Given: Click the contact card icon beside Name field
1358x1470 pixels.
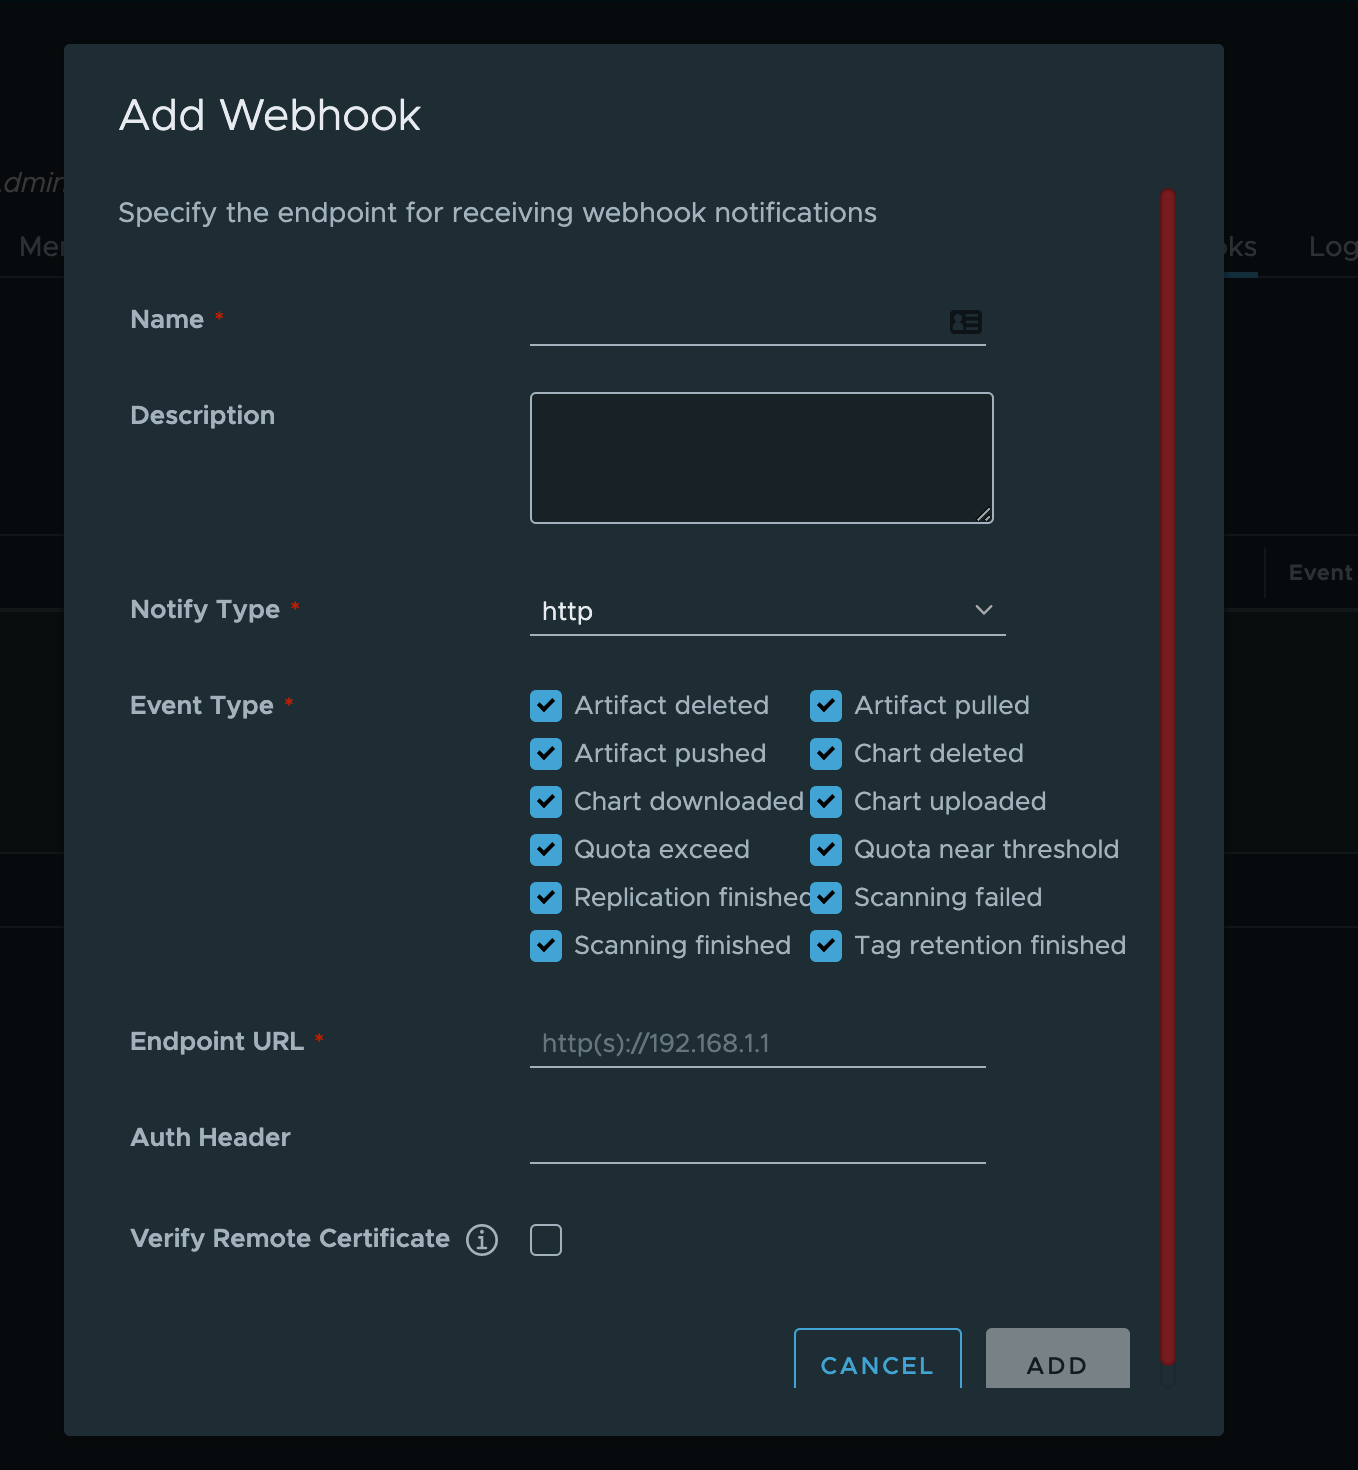Looking at the screenshot, I should [964, 321].
